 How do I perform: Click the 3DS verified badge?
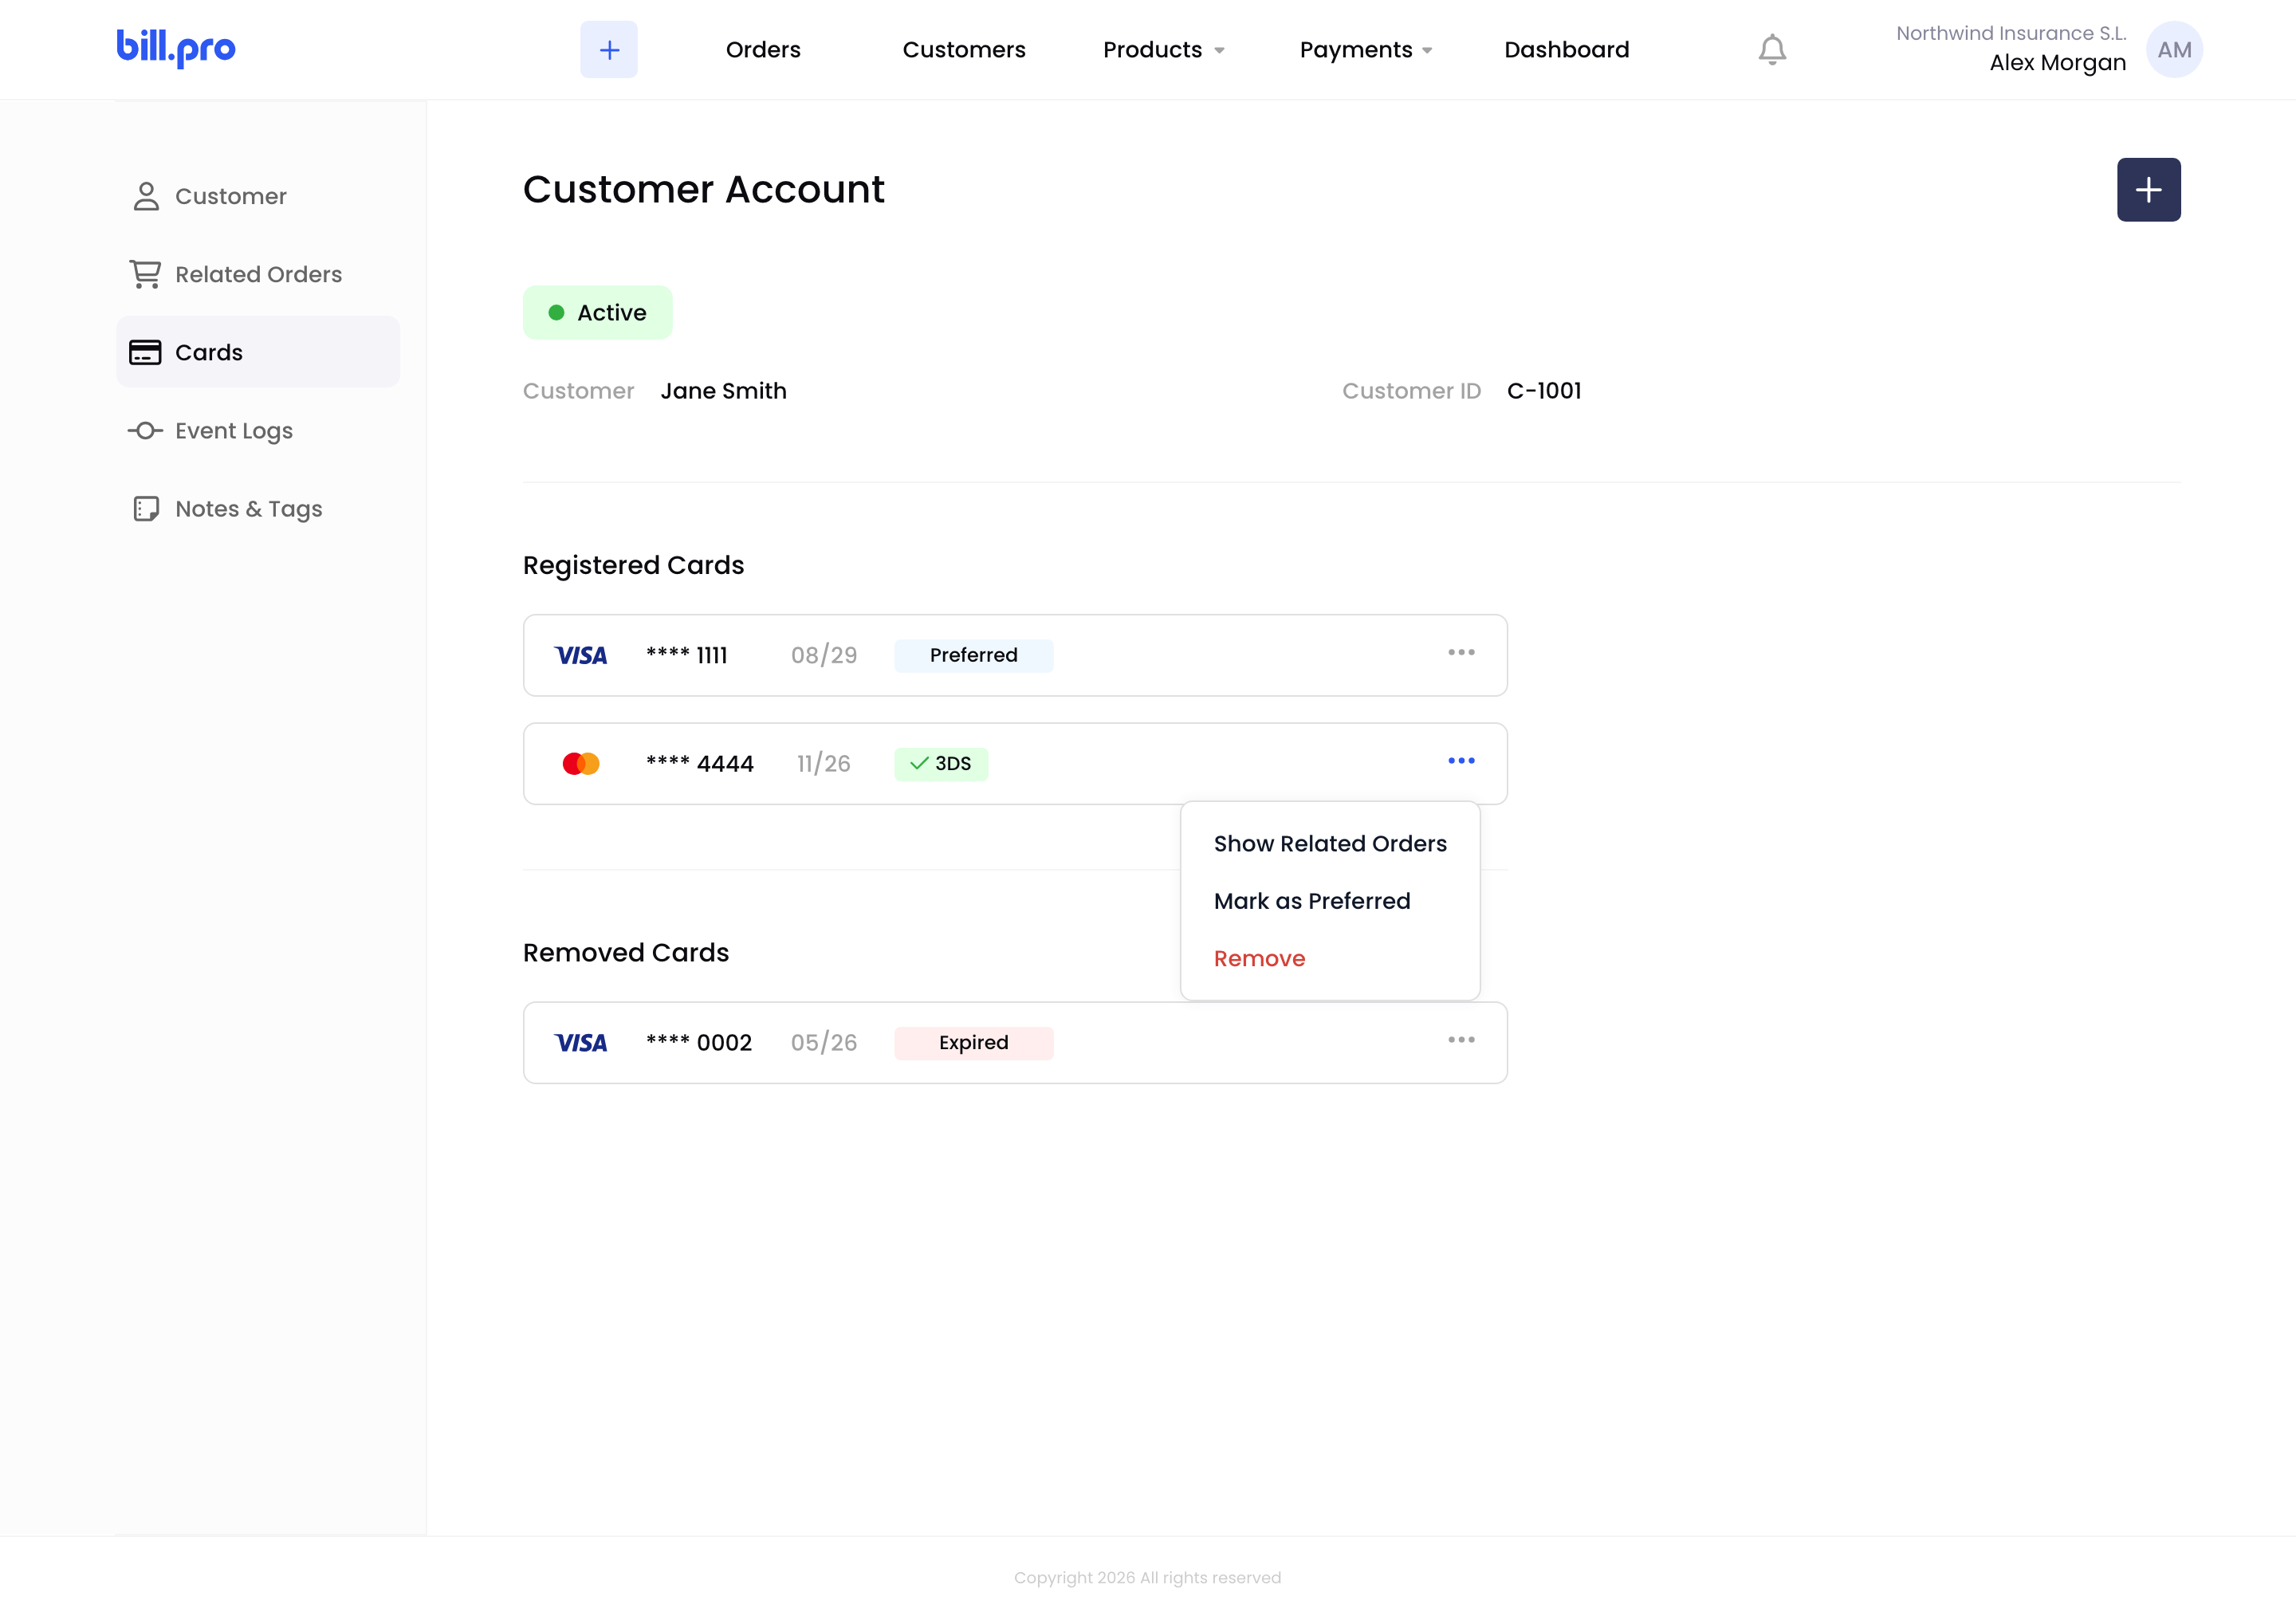coord(941,763)
